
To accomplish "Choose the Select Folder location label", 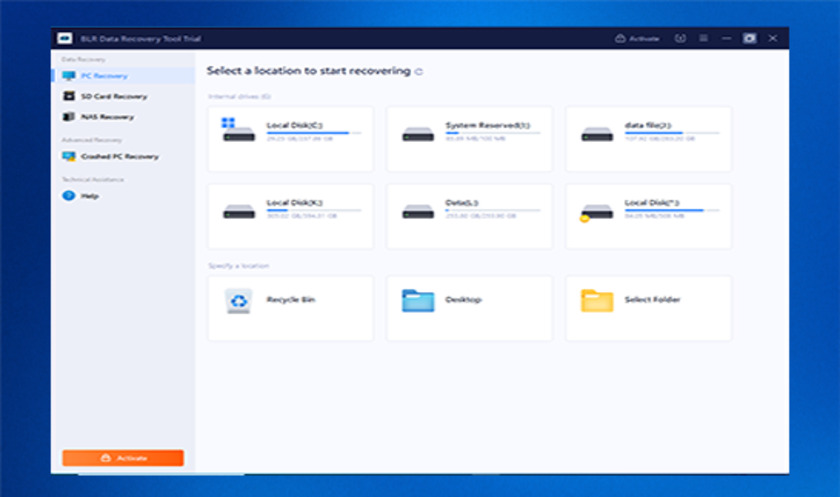I will click(x=652, y=300).
